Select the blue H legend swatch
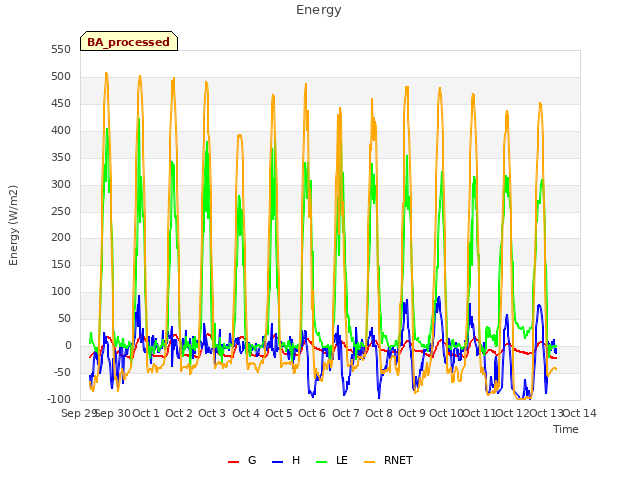640x480 pixels. click(278, 462)
